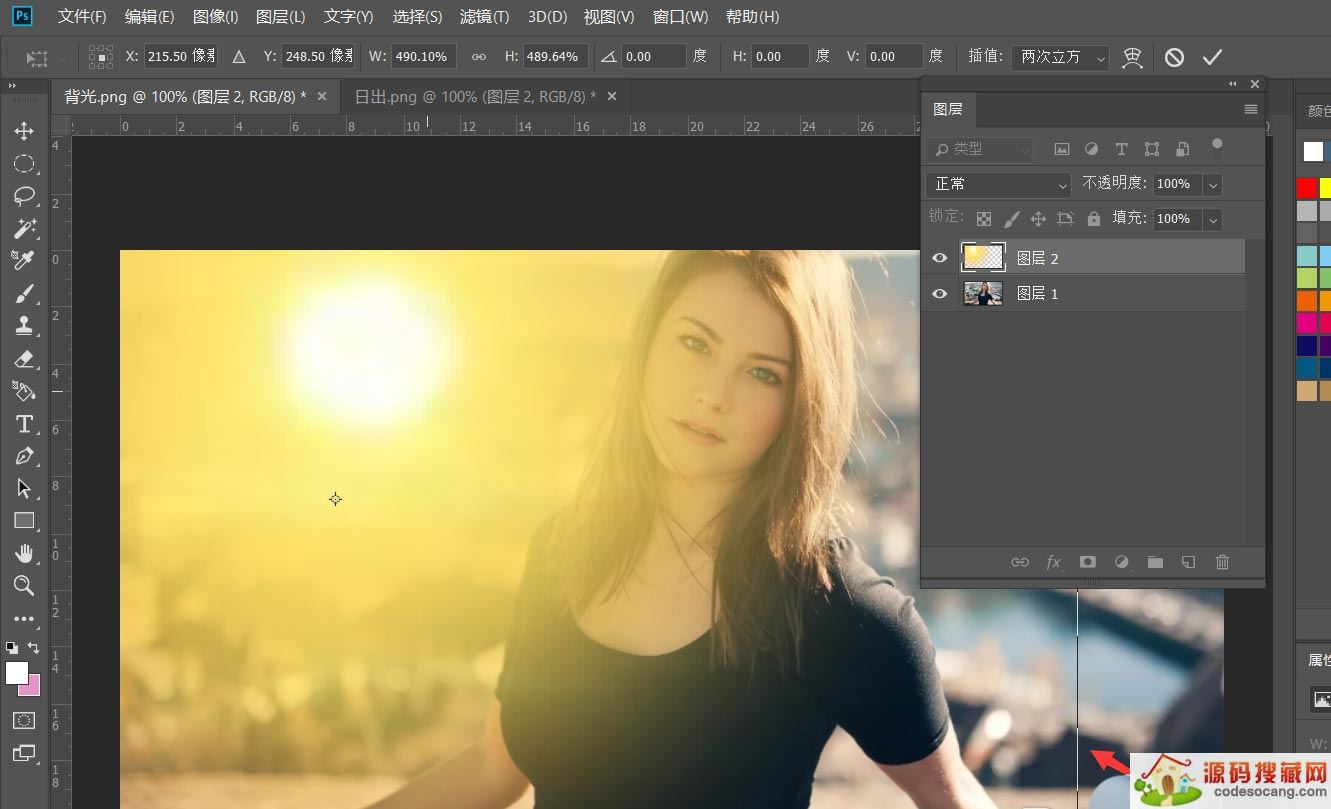Select the Lasso tool
Viewport: 1331px width, 809px height.
[24, 196]
